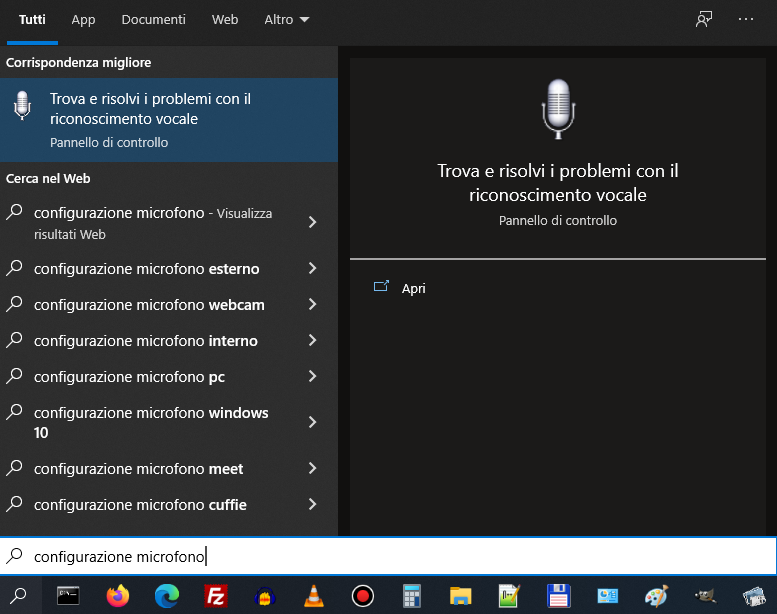Open the Altro dropdown menu
This screenshot has height=614, width=777.
287,20
